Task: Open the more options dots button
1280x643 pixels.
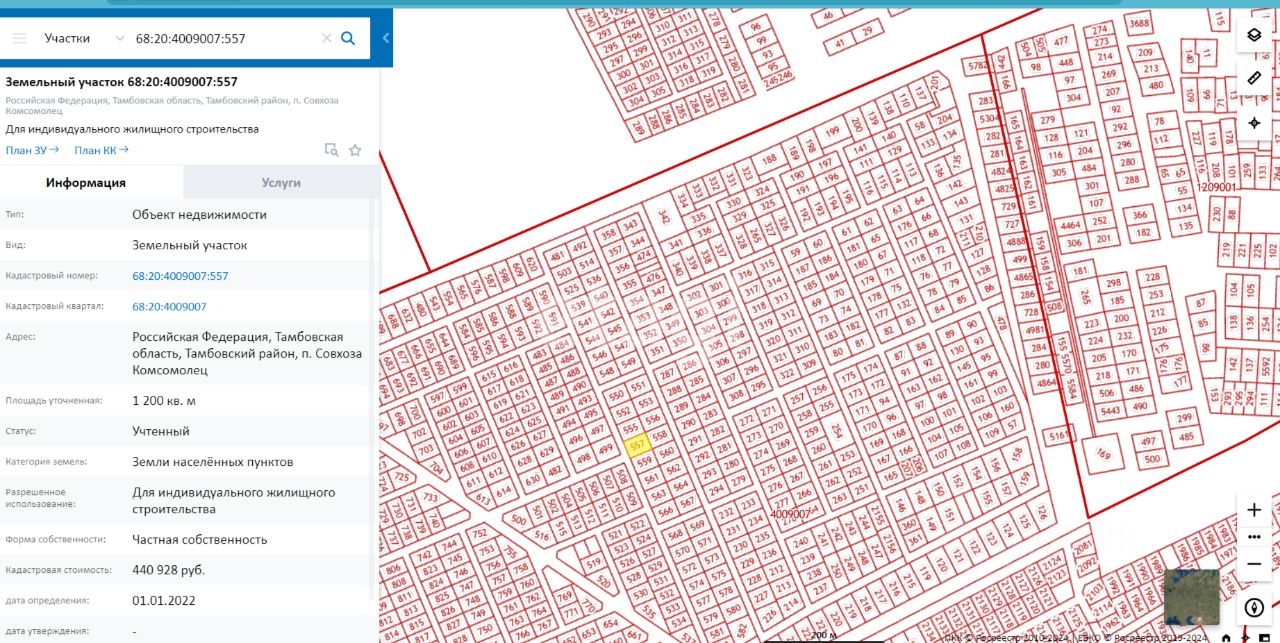Action: 1254,536
